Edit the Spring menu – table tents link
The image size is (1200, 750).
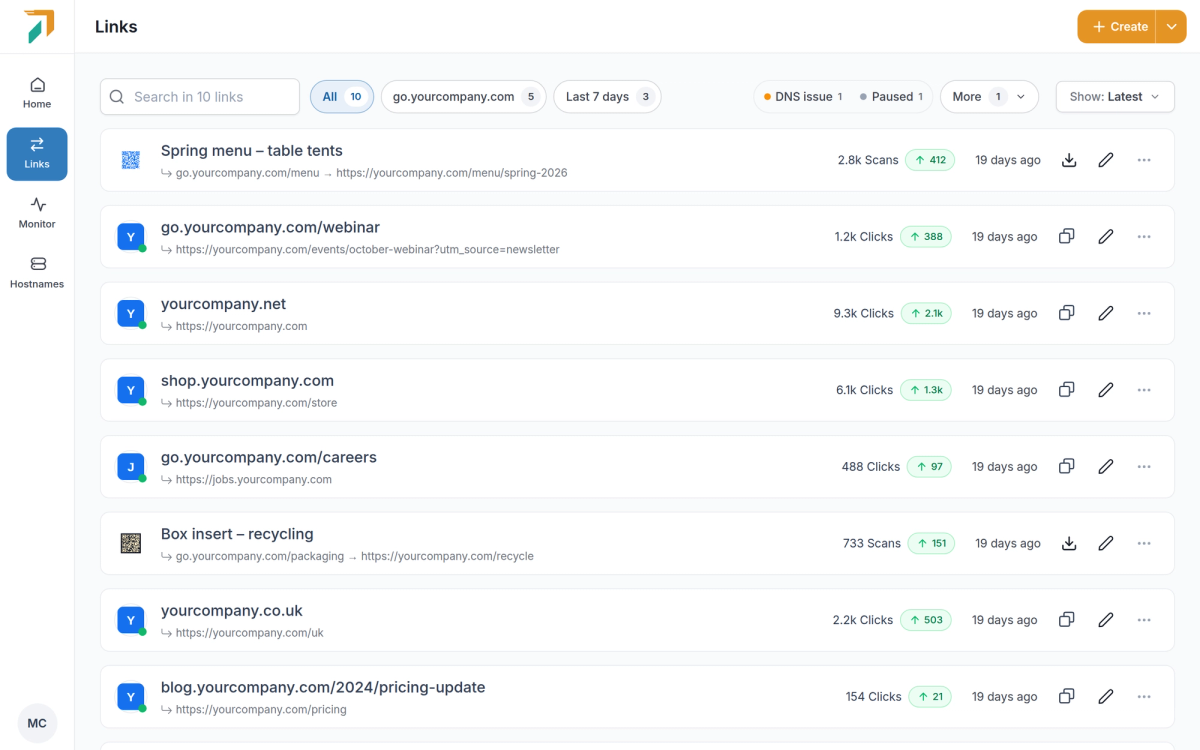pyautogui.click(x=1106, y=160)
